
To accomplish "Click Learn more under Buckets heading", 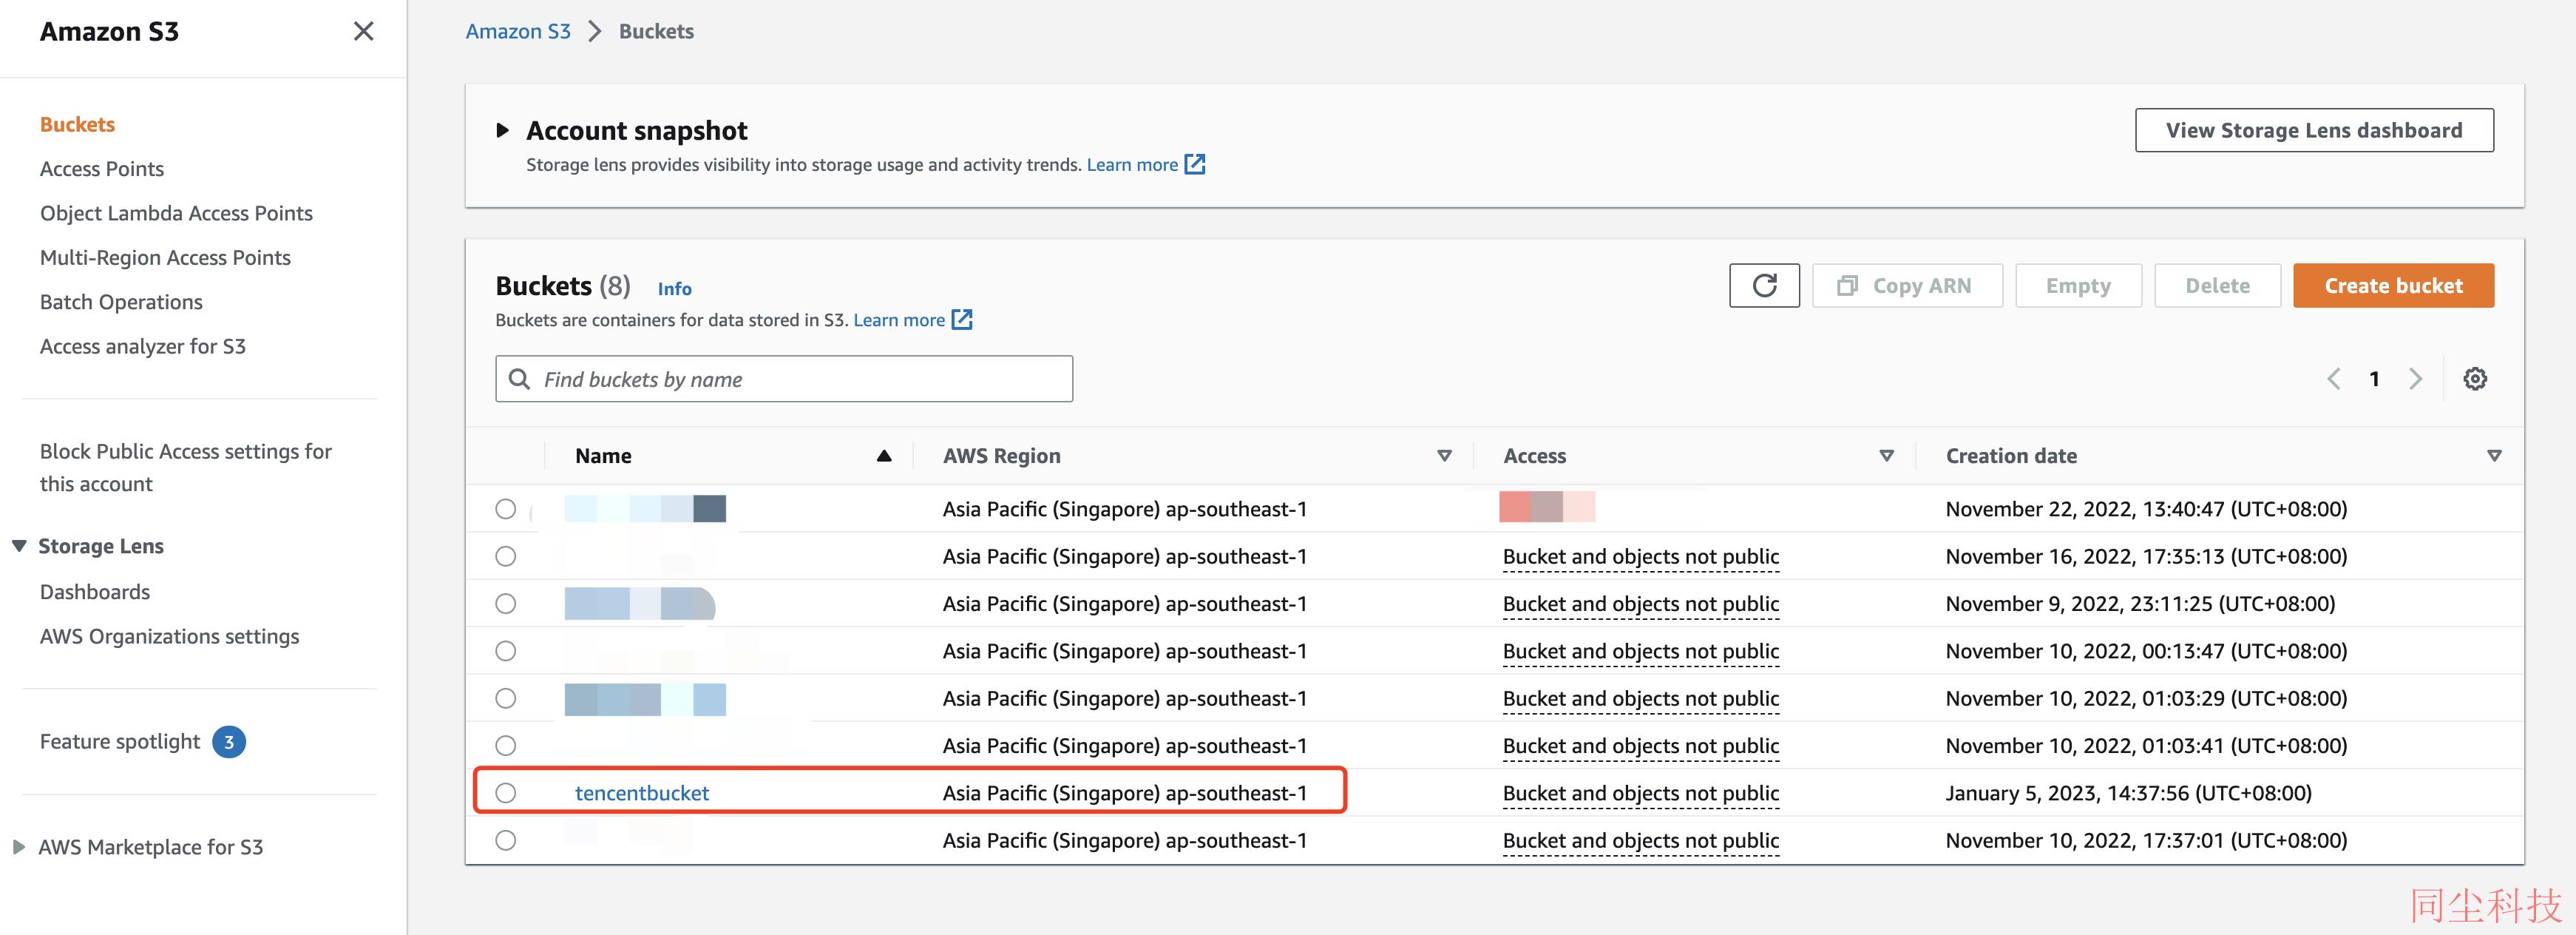I will [x=899, y=320].
